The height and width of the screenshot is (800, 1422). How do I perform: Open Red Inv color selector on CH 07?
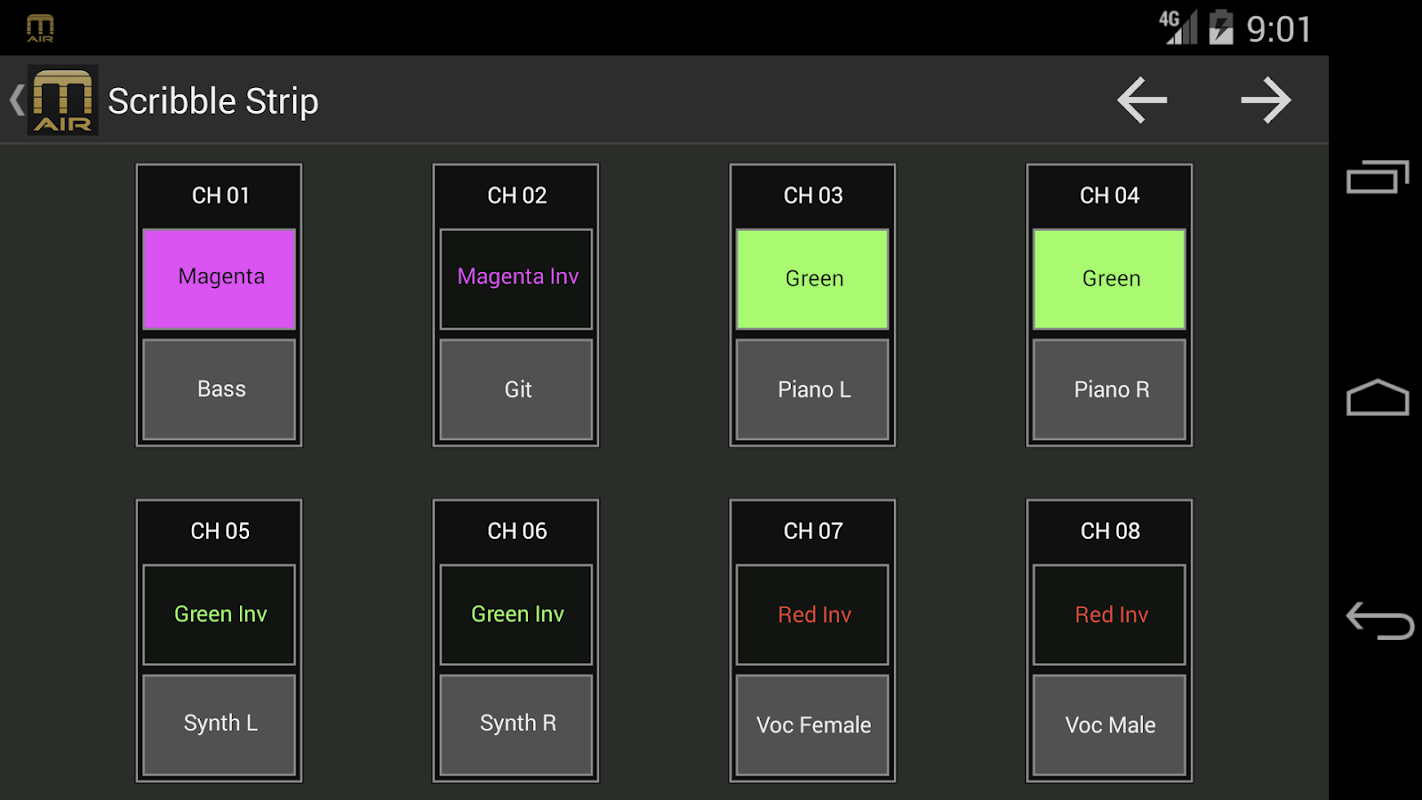pyautogui.click(x=813, y=615)
